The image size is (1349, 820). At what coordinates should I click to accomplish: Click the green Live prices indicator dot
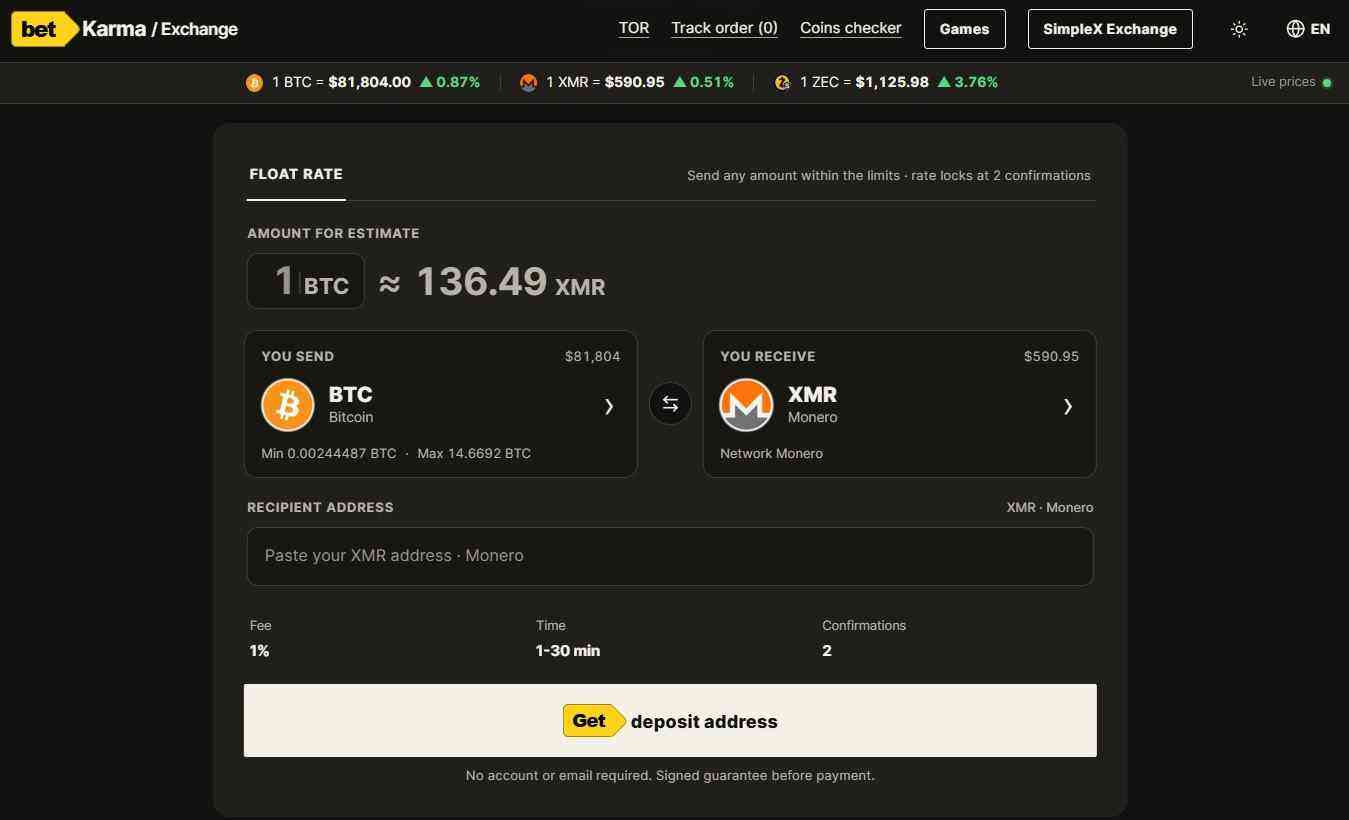coord(1327,83)
